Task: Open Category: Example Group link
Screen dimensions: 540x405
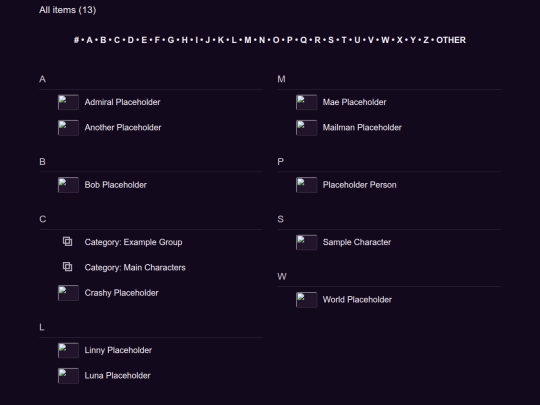Action: [133, 242]
